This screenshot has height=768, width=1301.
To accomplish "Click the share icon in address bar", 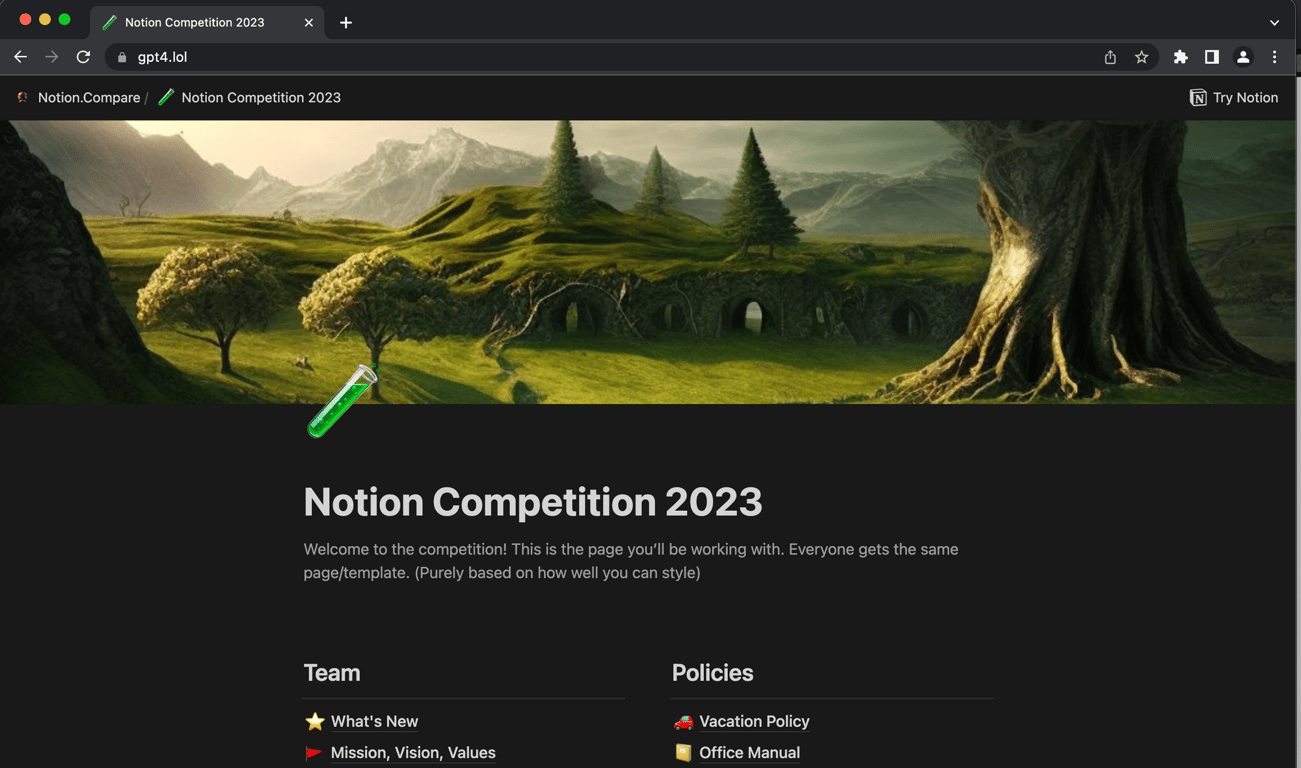I will tap(1110, 57).
